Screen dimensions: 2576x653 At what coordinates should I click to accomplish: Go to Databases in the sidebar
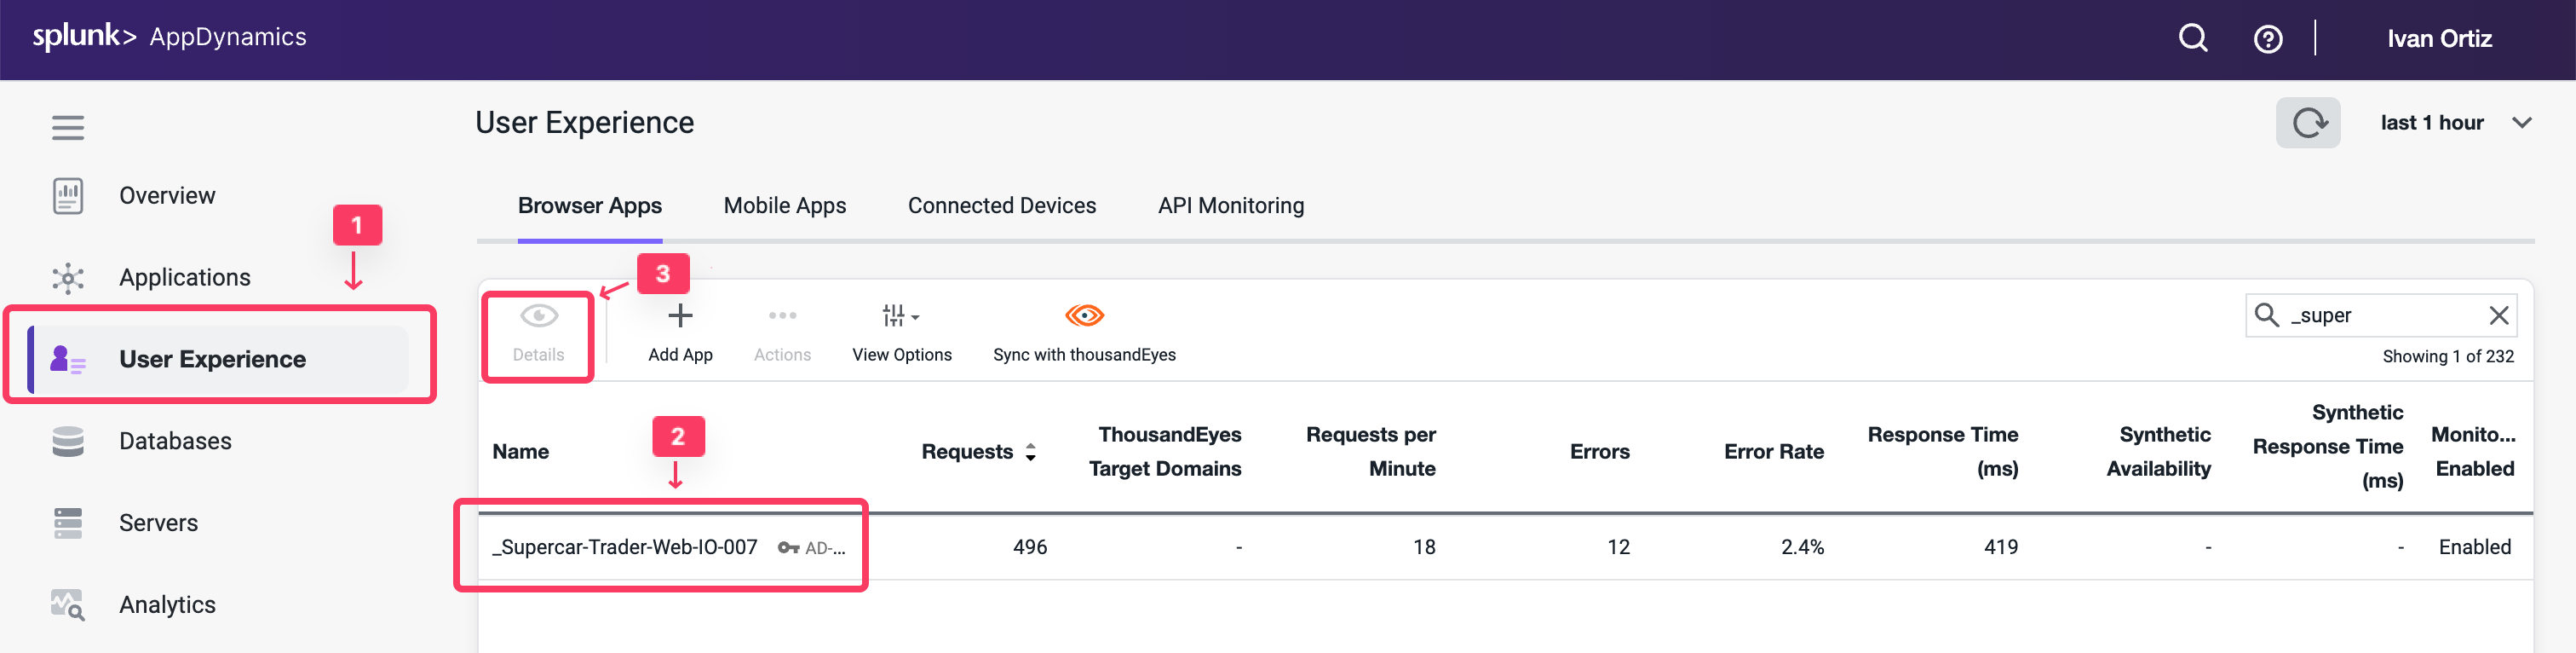pyautogui.click(x=175, y=441)
